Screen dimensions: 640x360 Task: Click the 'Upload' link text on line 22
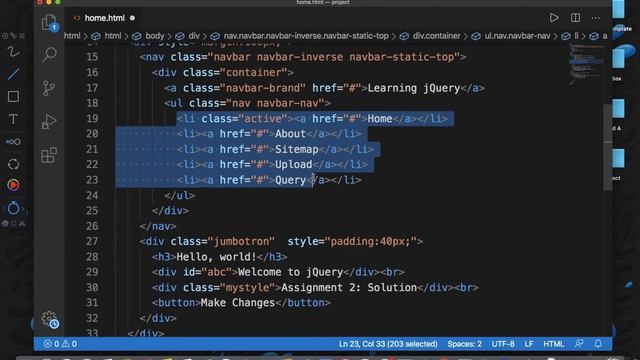[x=293, y=164]
